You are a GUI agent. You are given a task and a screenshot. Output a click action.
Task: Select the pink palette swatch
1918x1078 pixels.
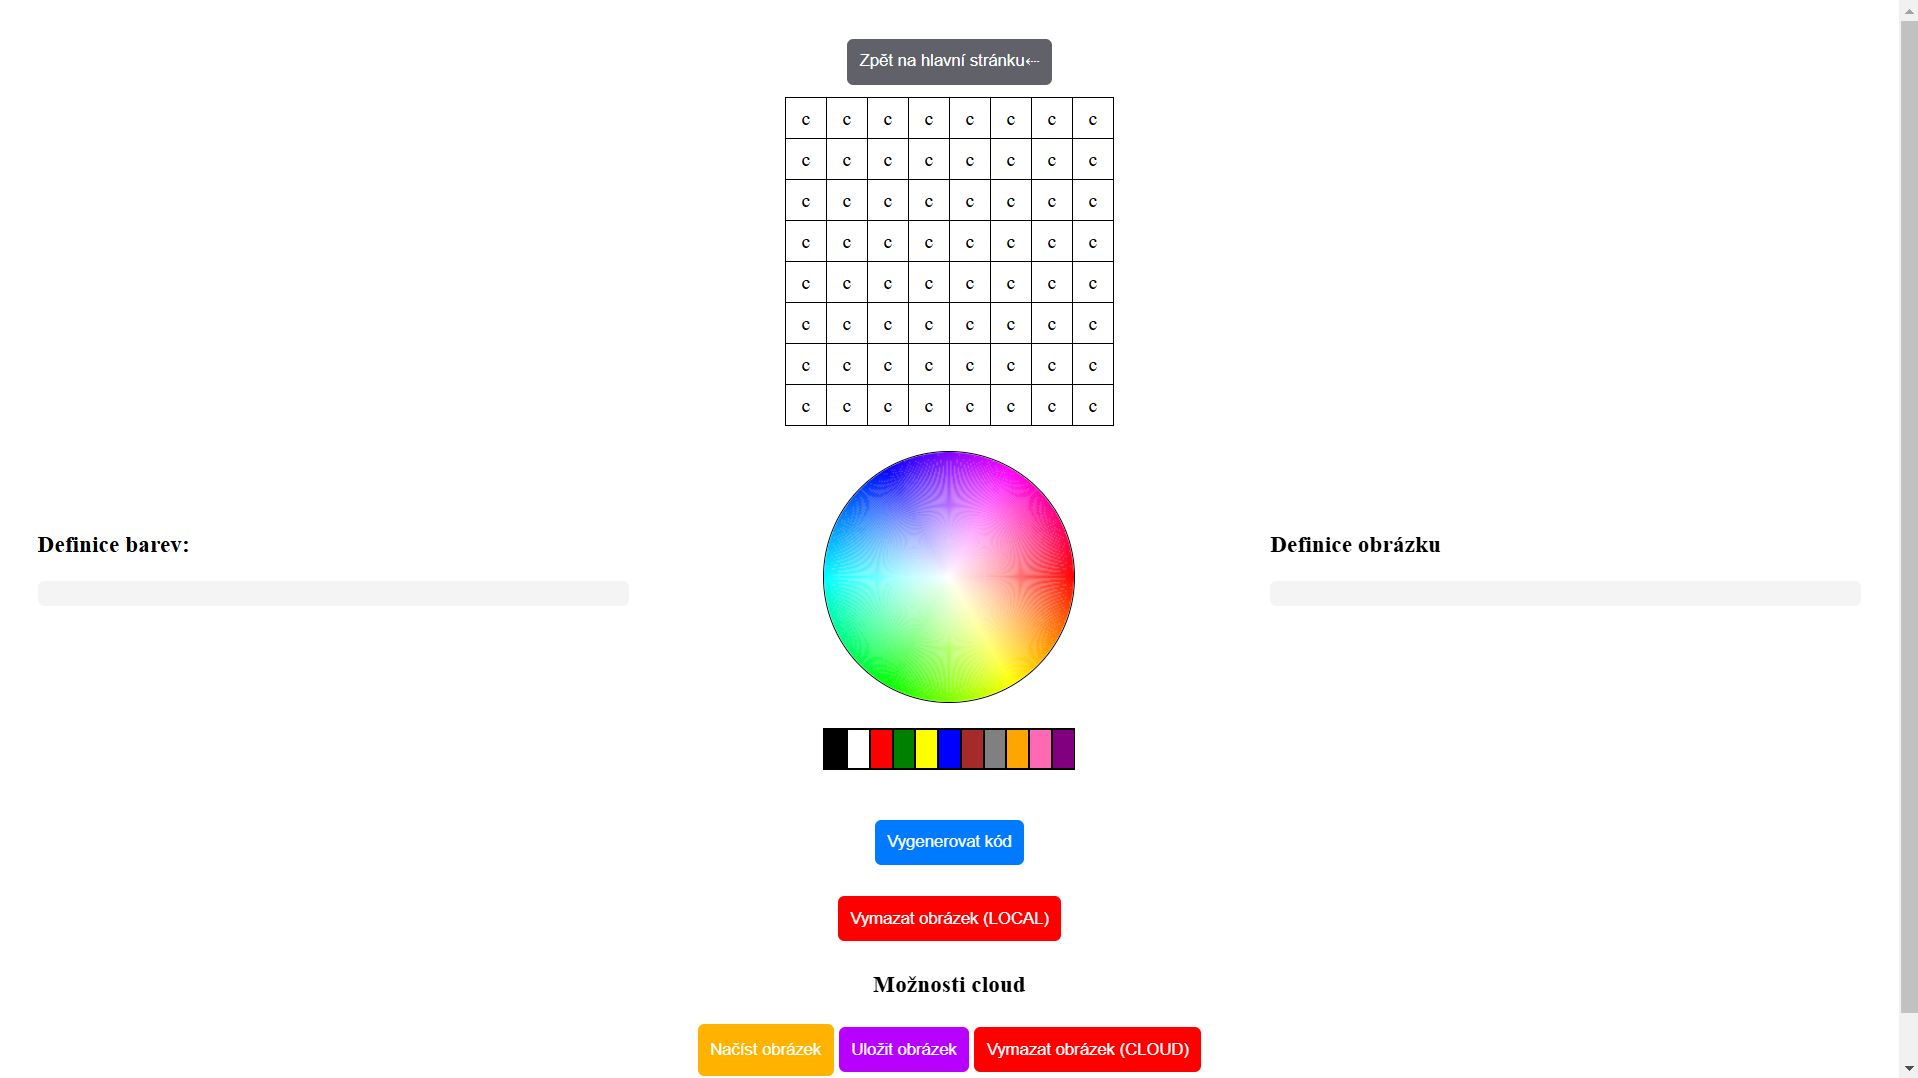[x=1040, y=749]
